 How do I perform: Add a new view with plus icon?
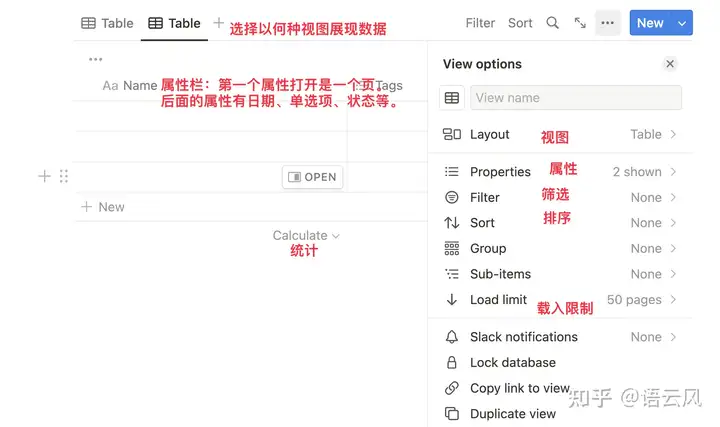click(219, 23)
